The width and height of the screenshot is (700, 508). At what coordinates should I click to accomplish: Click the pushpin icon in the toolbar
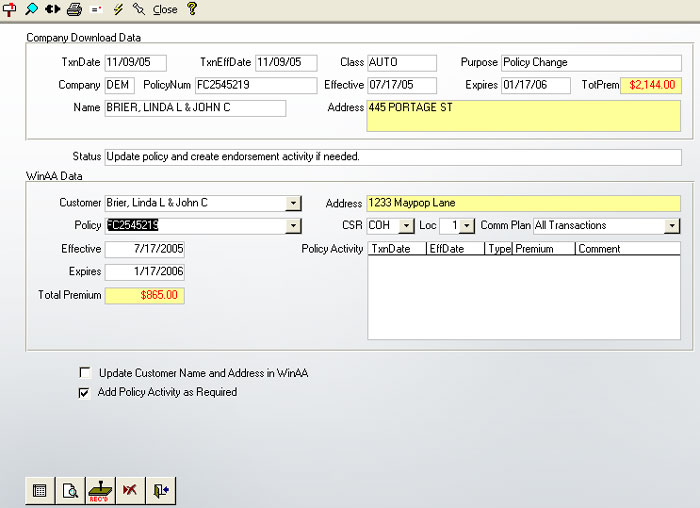139,9
